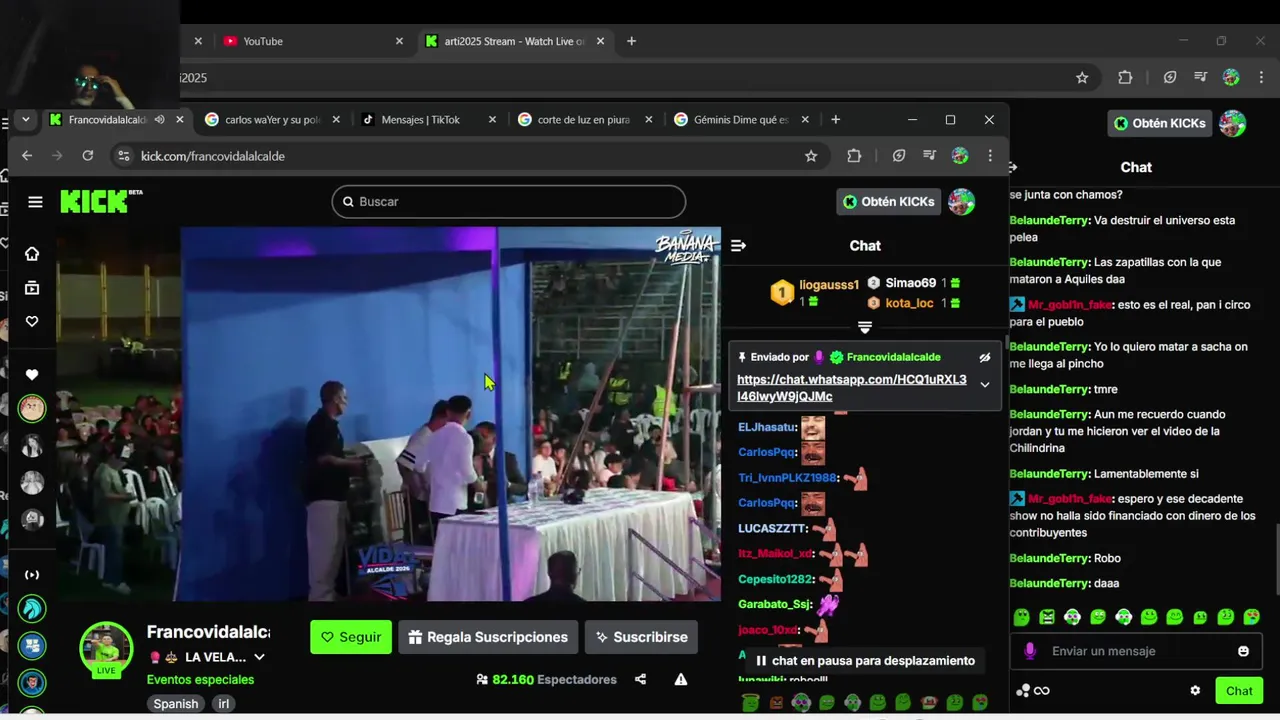Open chat settings gear in back window
The height and width of the screenshot is (720, 1280).
(1195, 691)
